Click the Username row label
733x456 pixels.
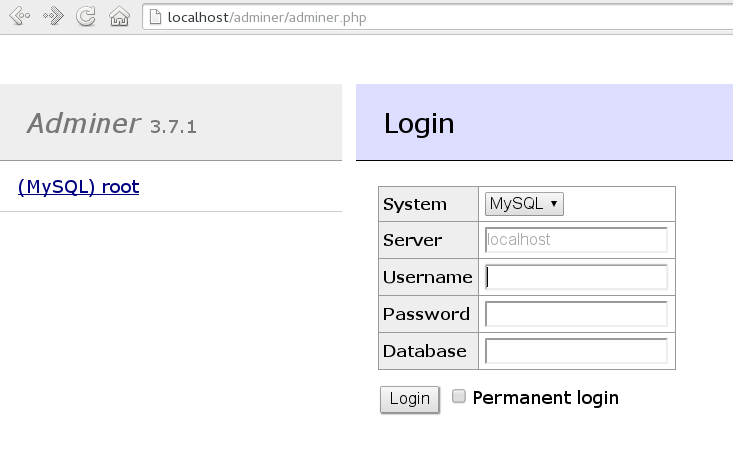(427, 277)
